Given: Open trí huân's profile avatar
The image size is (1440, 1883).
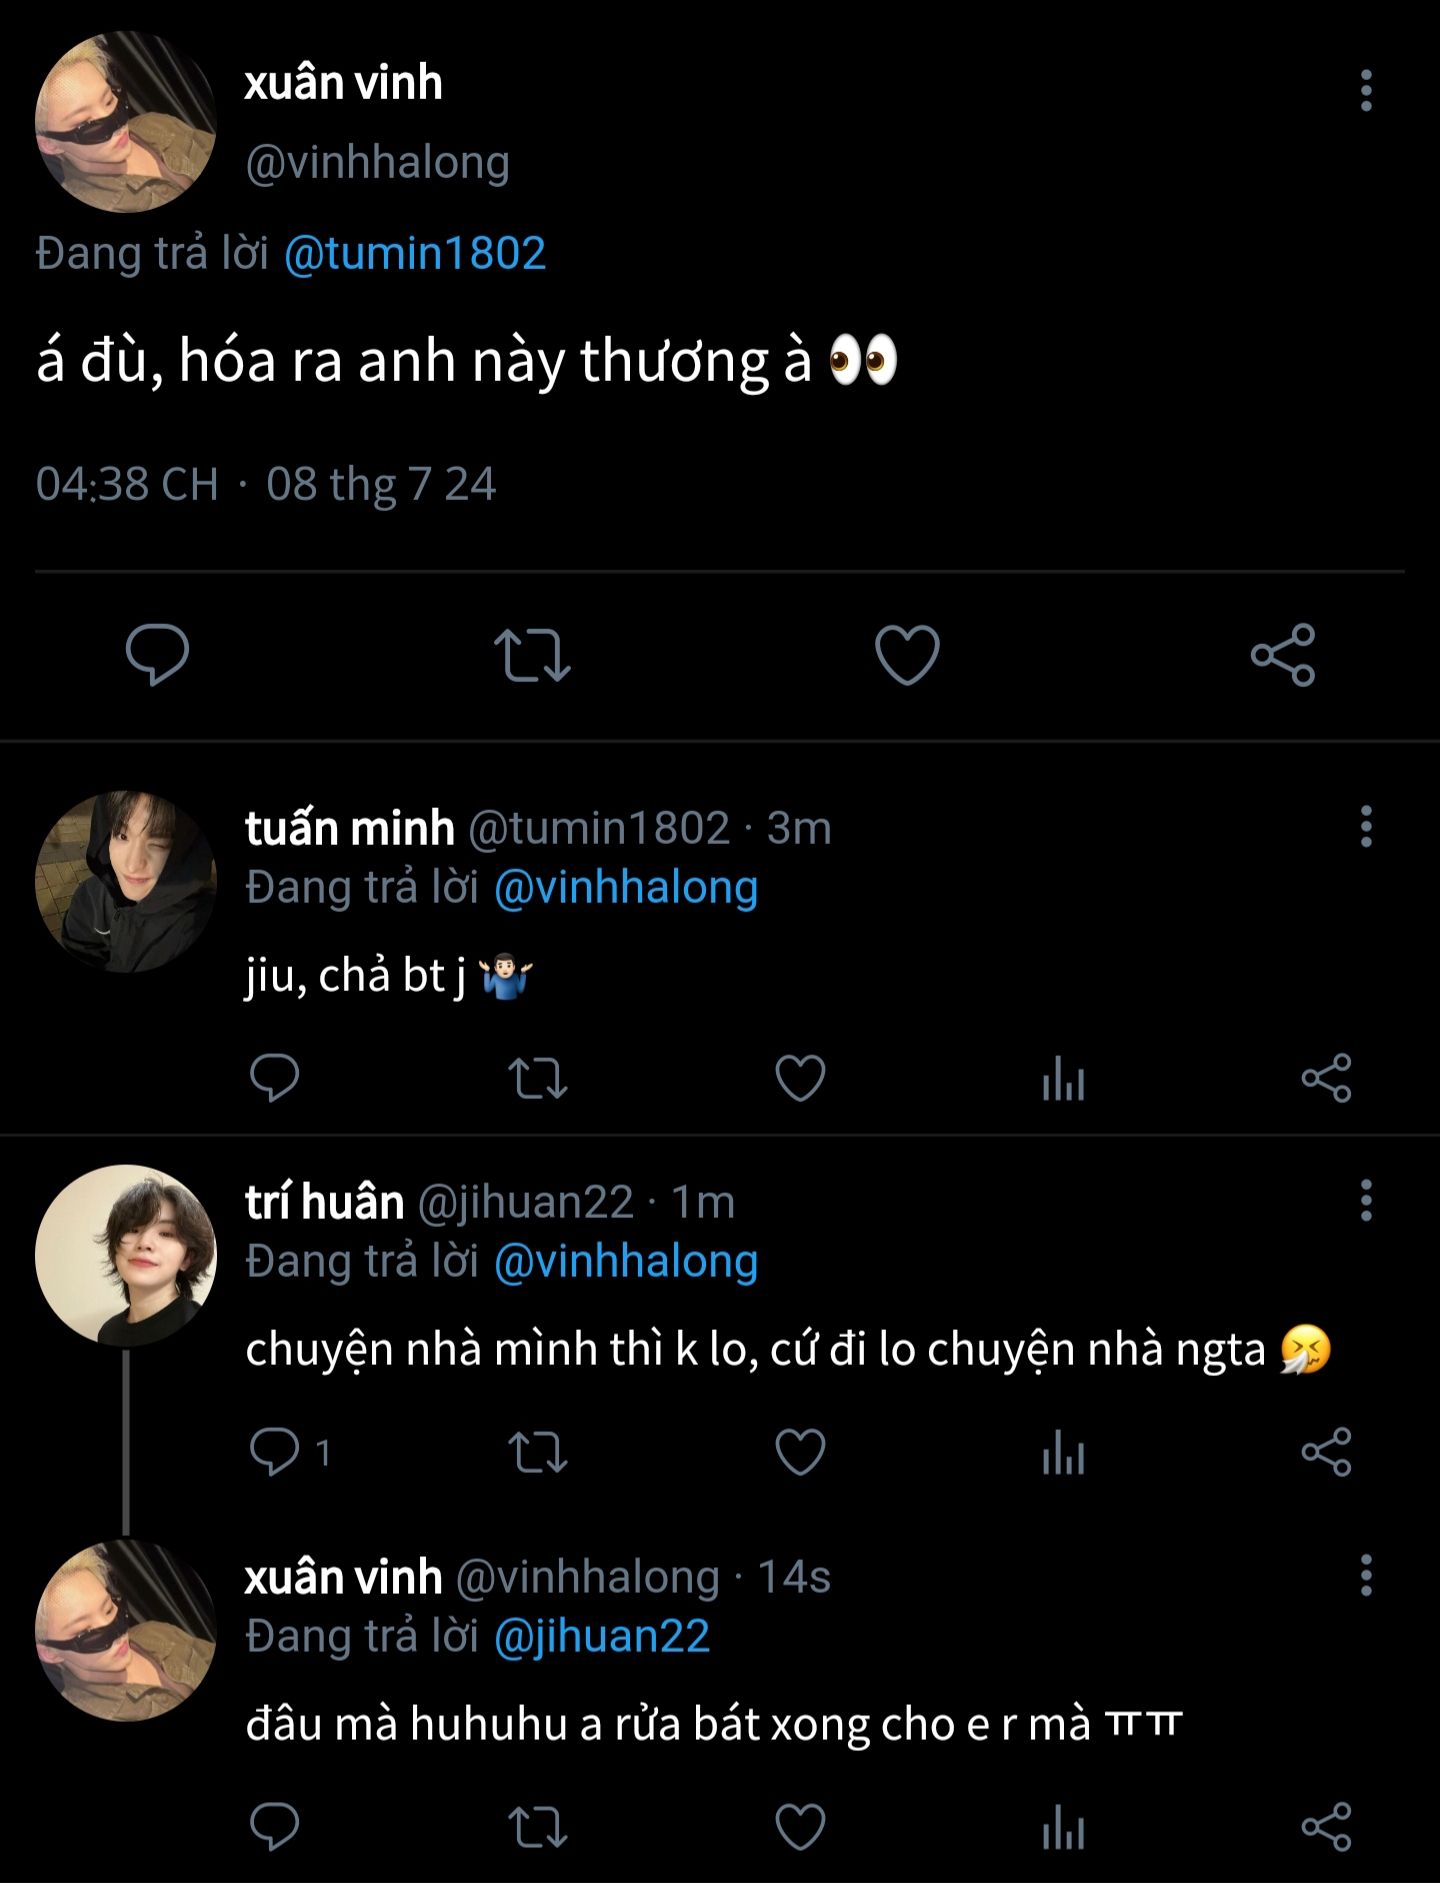Looking at the screenshot, I should (126, 1255).
